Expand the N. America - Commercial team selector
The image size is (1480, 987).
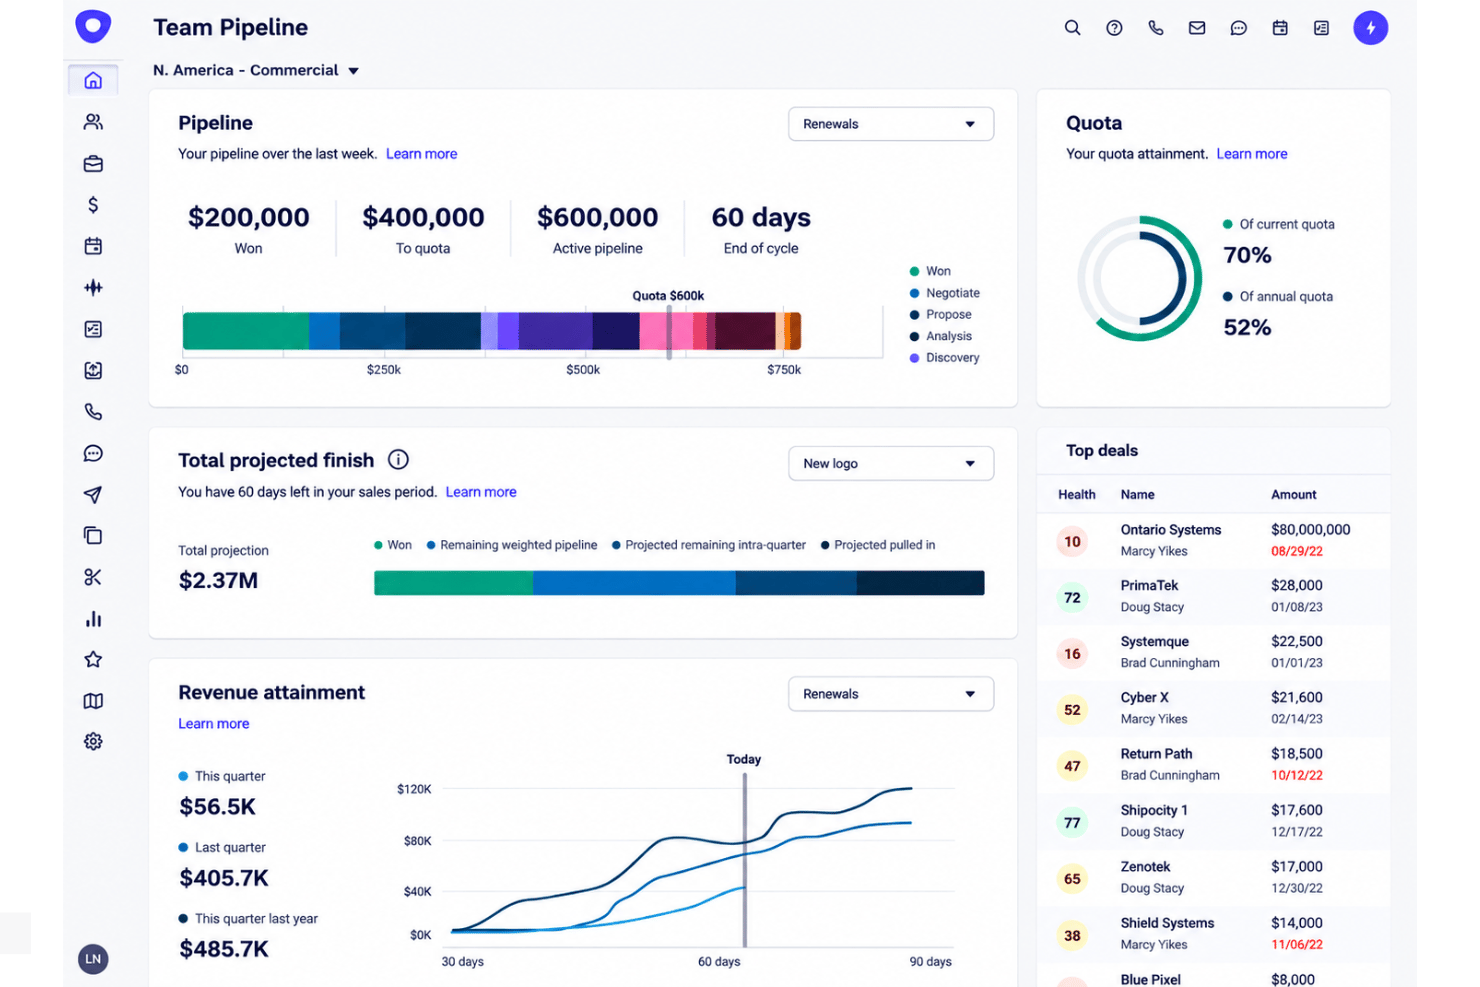pos(256,70)
